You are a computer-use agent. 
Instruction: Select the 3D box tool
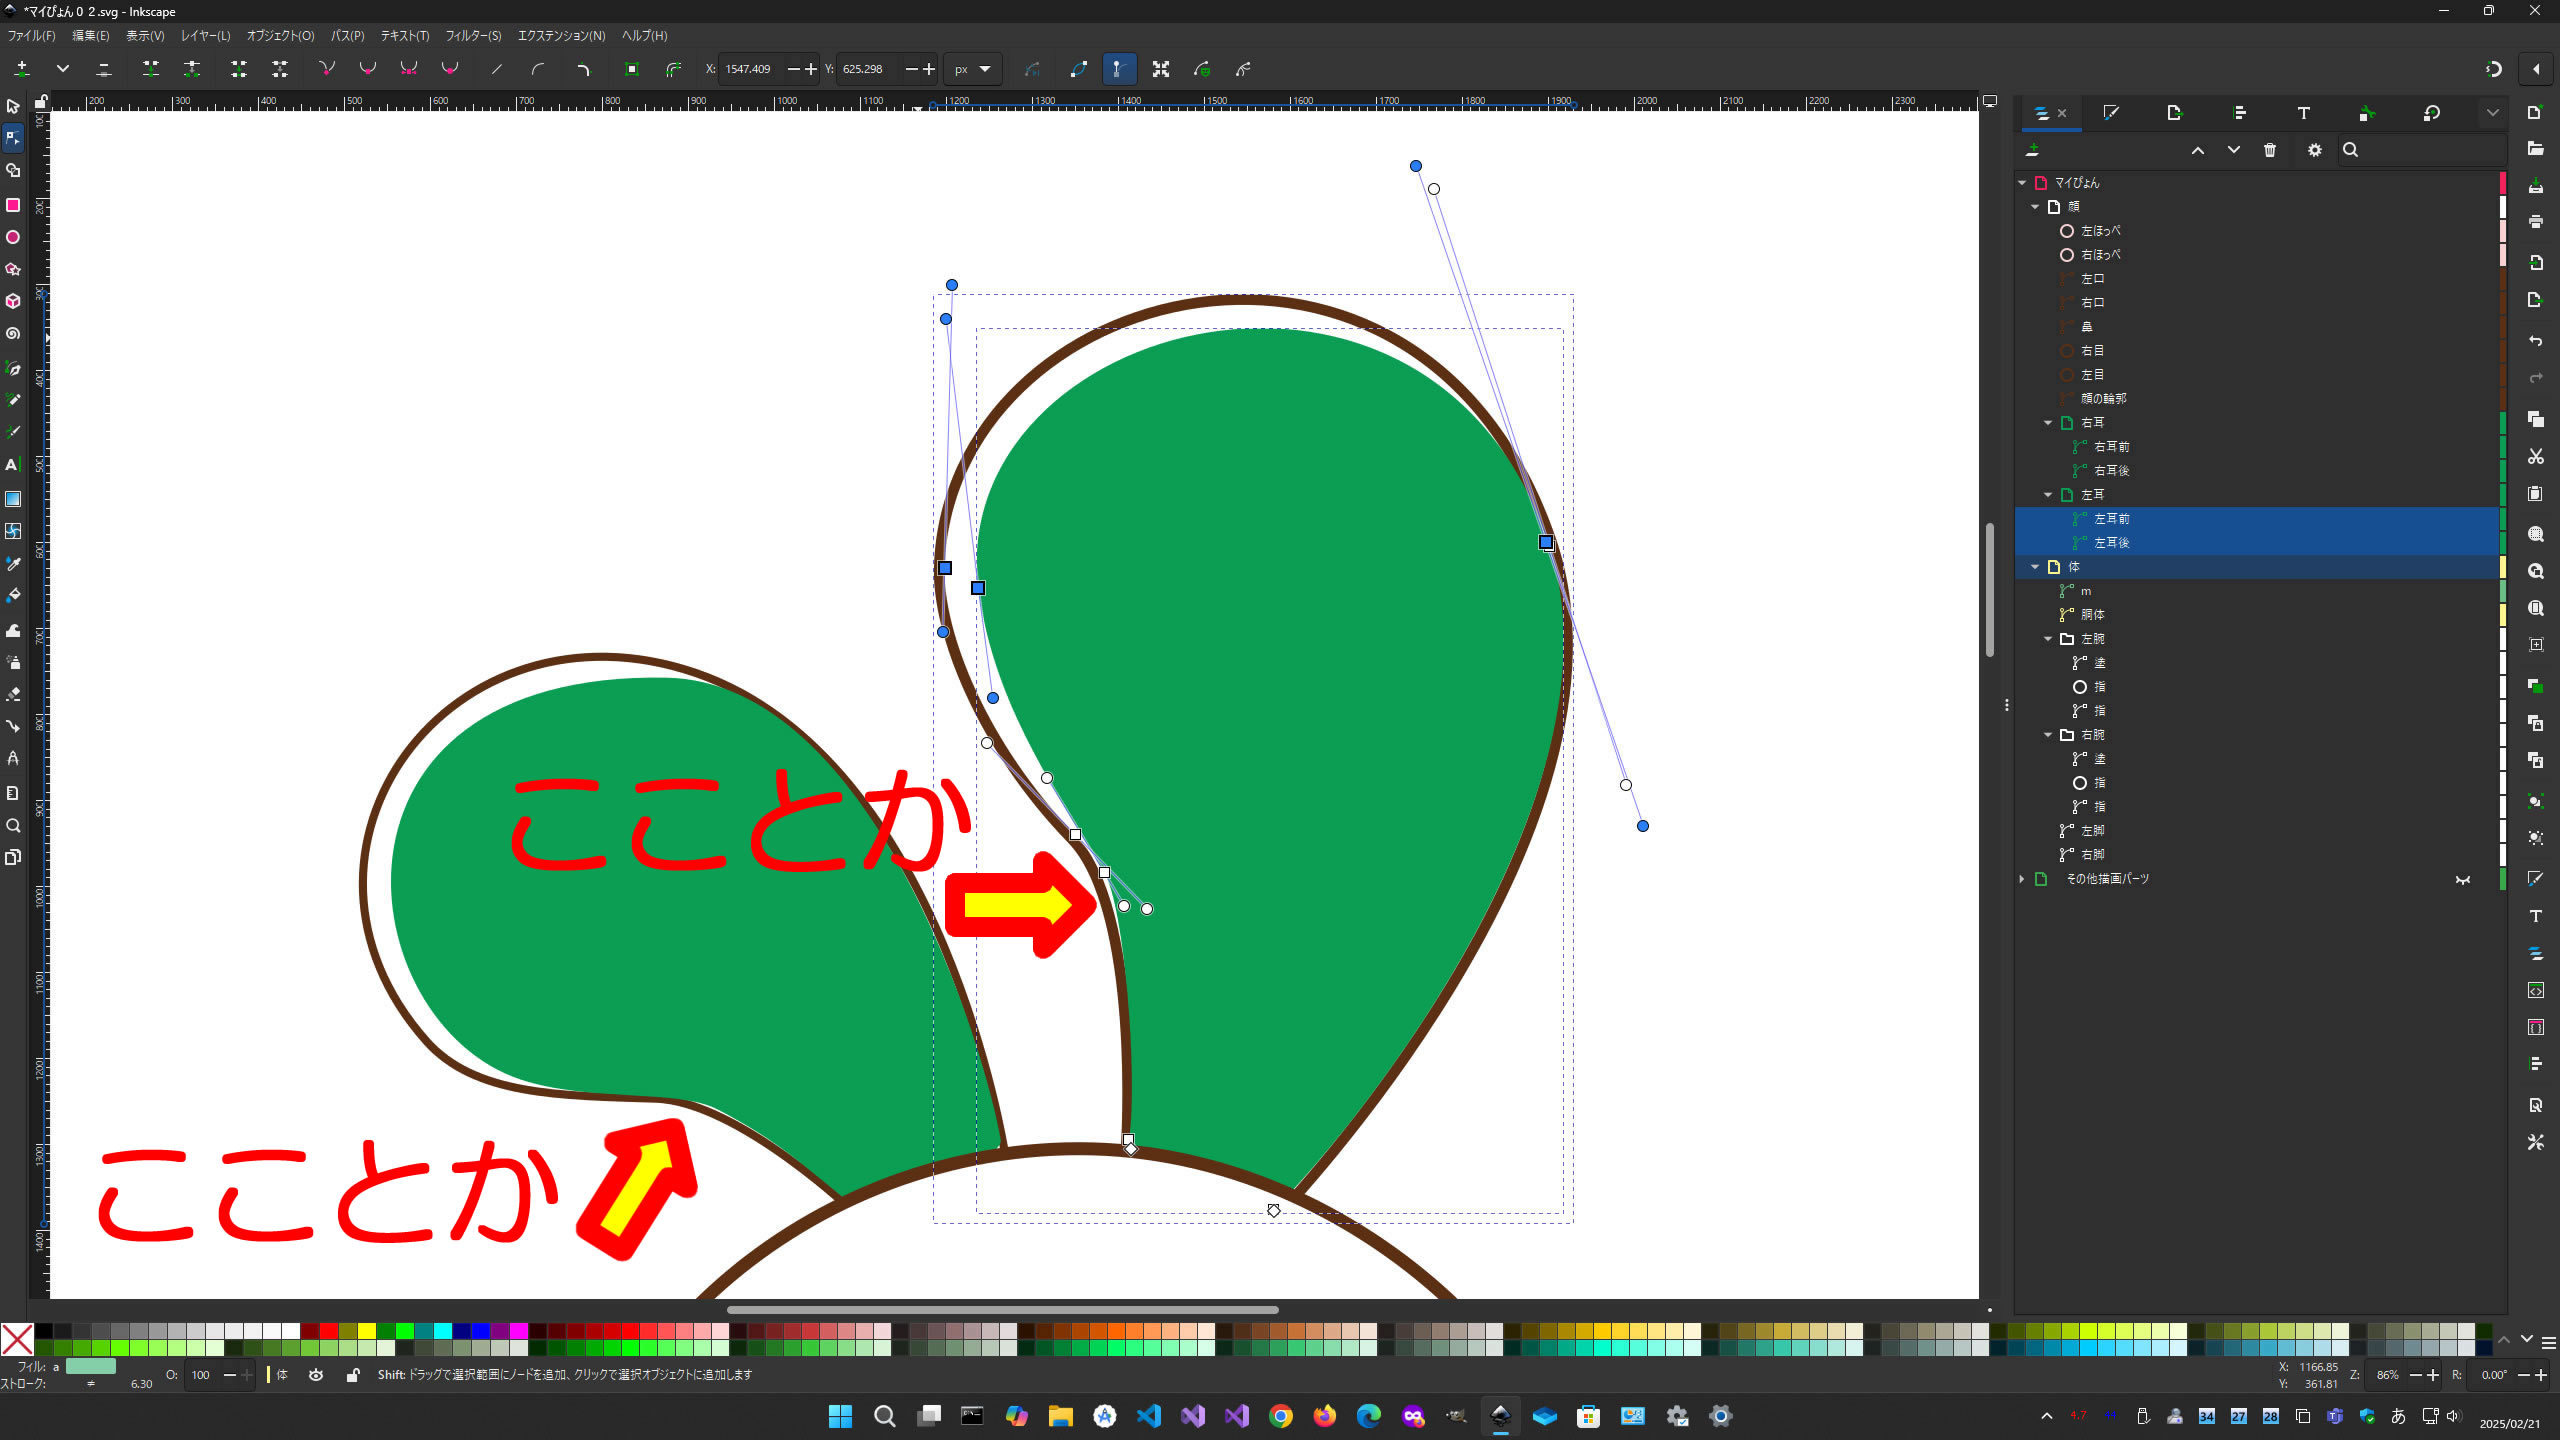pos(13,301)
